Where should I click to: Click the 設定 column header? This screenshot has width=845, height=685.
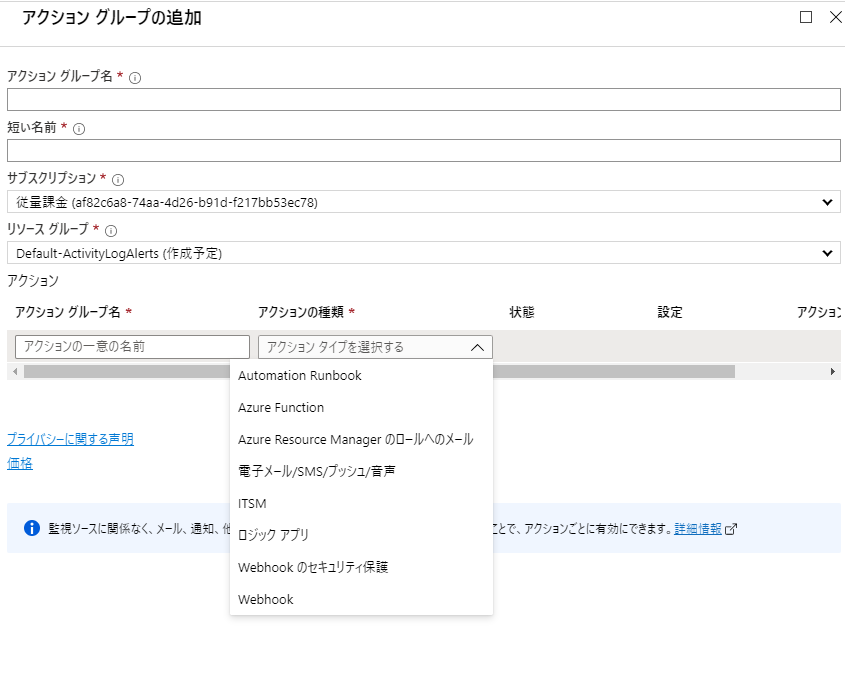[x=670, y=312]
